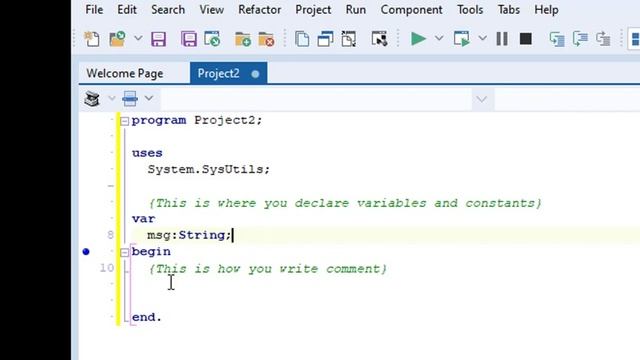The height and width of the screenshot is (360, 640).
Task: Open the Tabs menu
Action: (509, 10)
